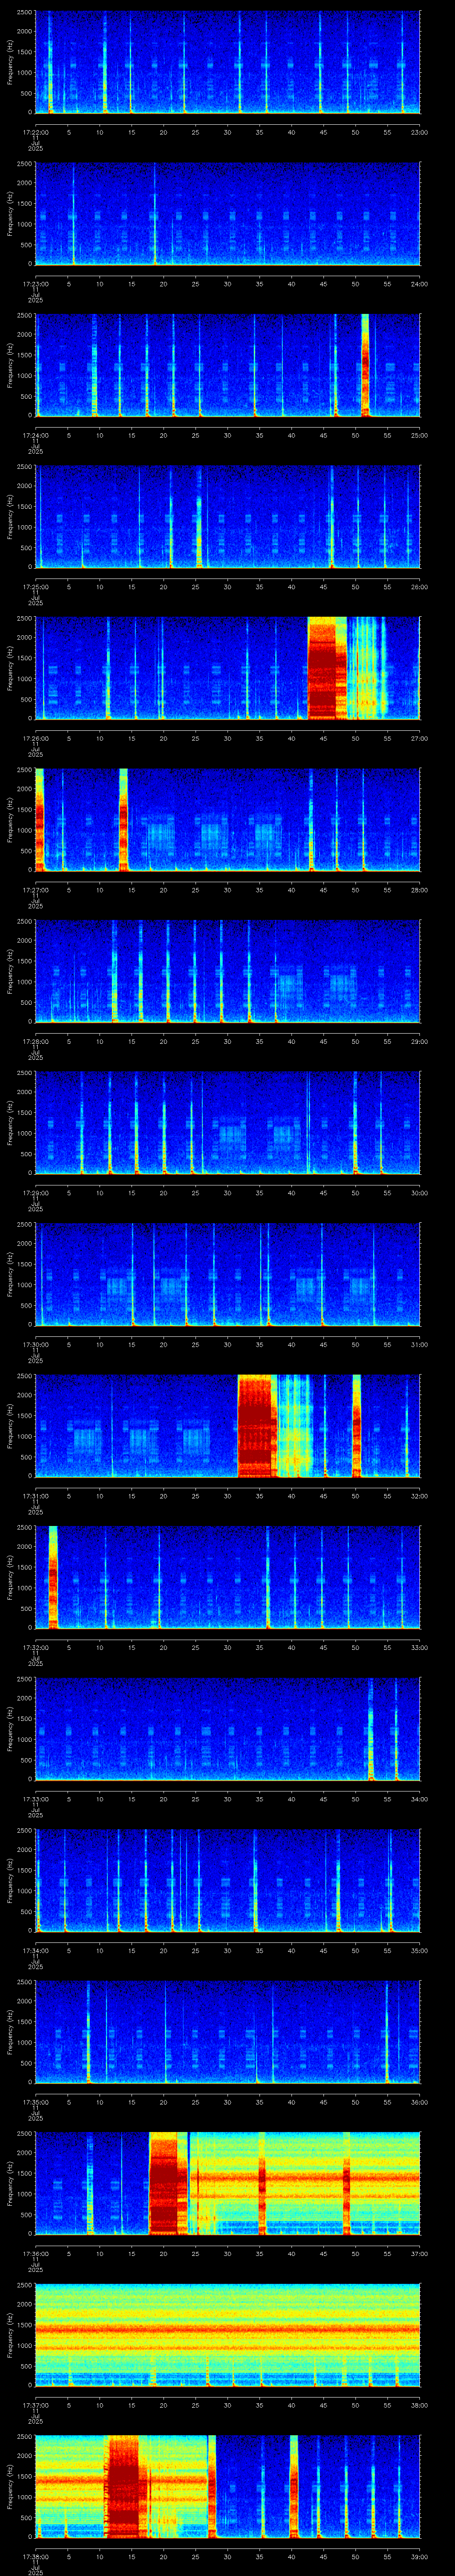Click the 17:27:00 start time label
455x2576 pixels.
tap(35, 890)
